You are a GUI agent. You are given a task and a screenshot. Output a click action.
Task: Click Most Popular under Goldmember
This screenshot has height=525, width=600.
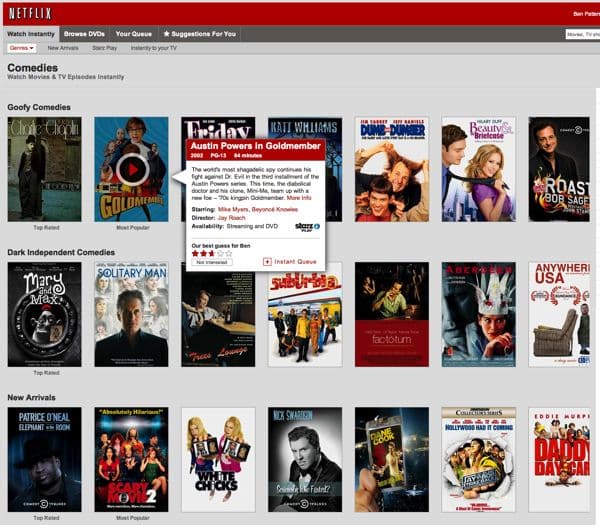(133, 228)
